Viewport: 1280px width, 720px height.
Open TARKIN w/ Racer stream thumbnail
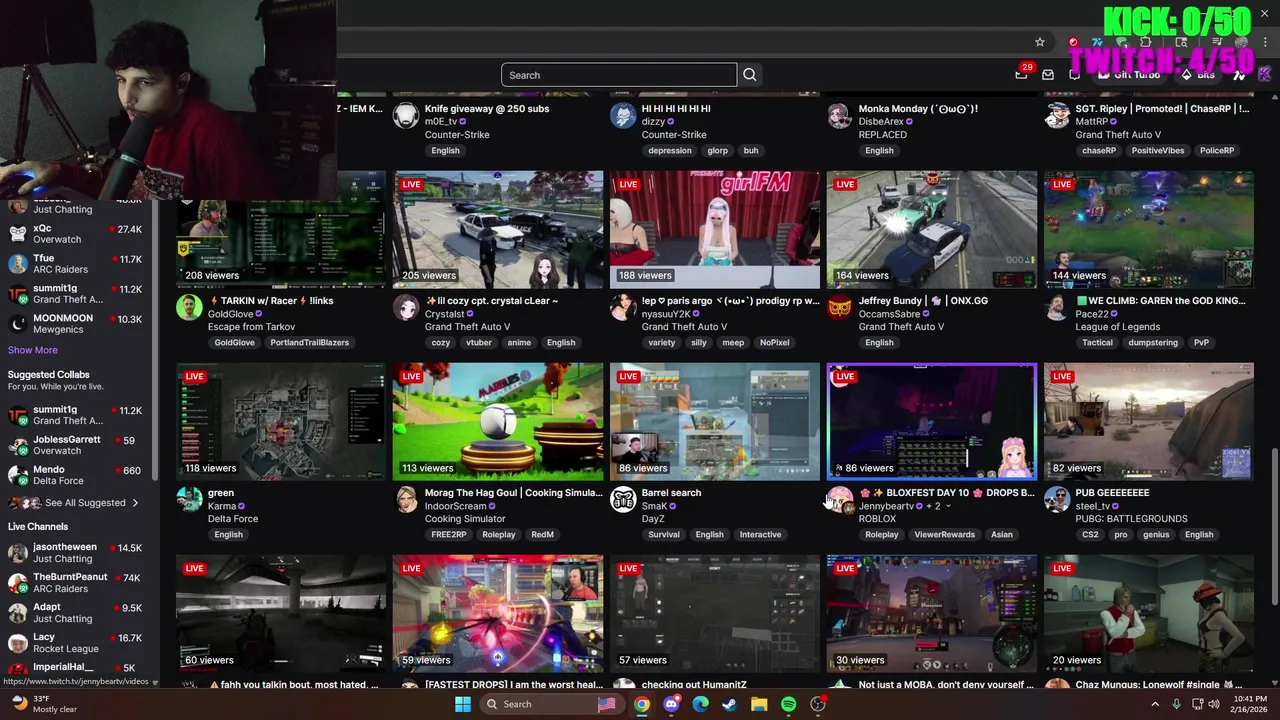tap(281, 229)
